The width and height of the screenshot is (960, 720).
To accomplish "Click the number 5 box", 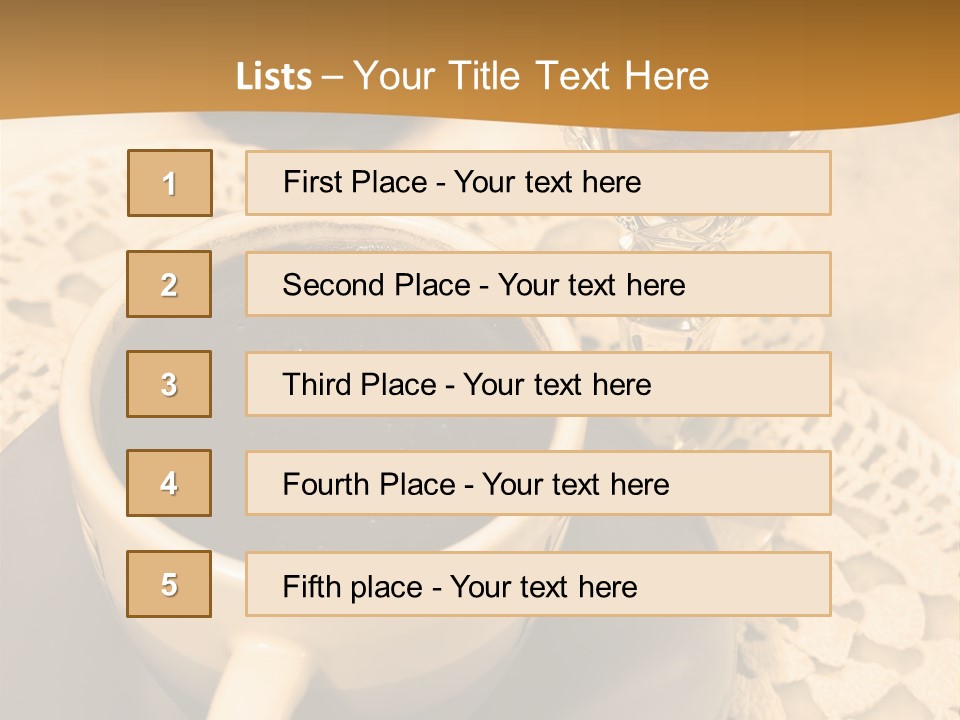I will pos(169,584).
